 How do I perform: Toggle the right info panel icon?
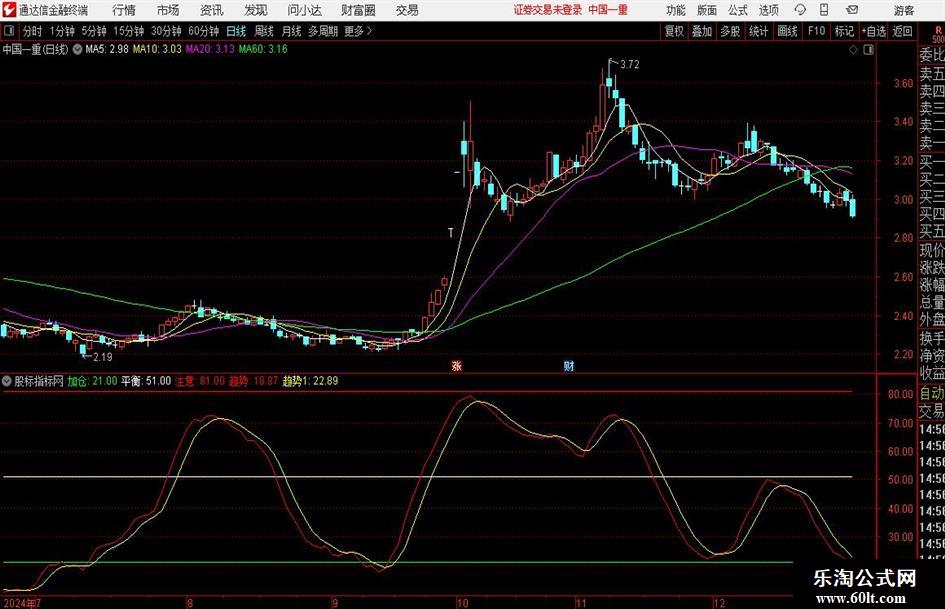pyautogui.click(x=868, y=50)
